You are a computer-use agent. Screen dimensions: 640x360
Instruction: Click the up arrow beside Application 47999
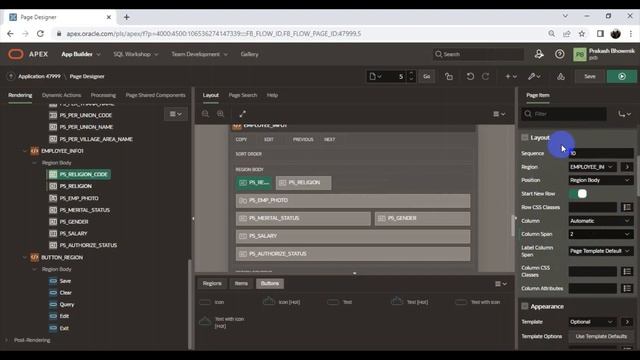tap(11, 76)
